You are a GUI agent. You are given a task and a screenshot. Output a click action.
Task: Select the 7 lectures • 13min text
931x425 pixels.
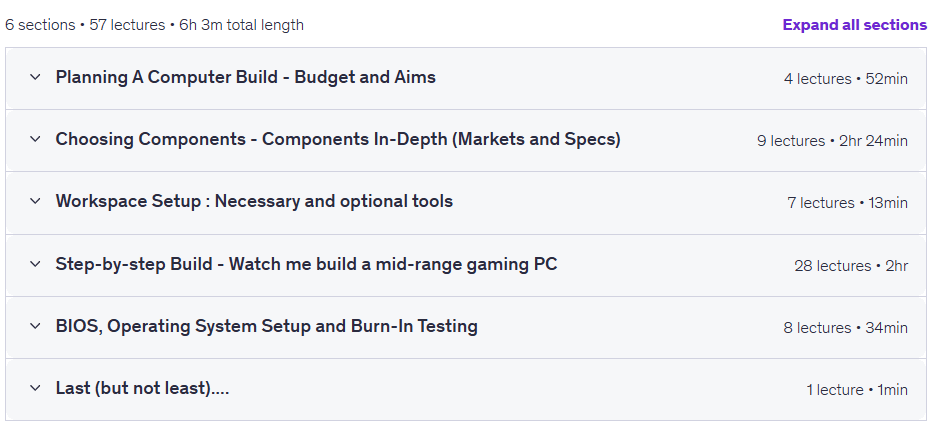[847, 203]
